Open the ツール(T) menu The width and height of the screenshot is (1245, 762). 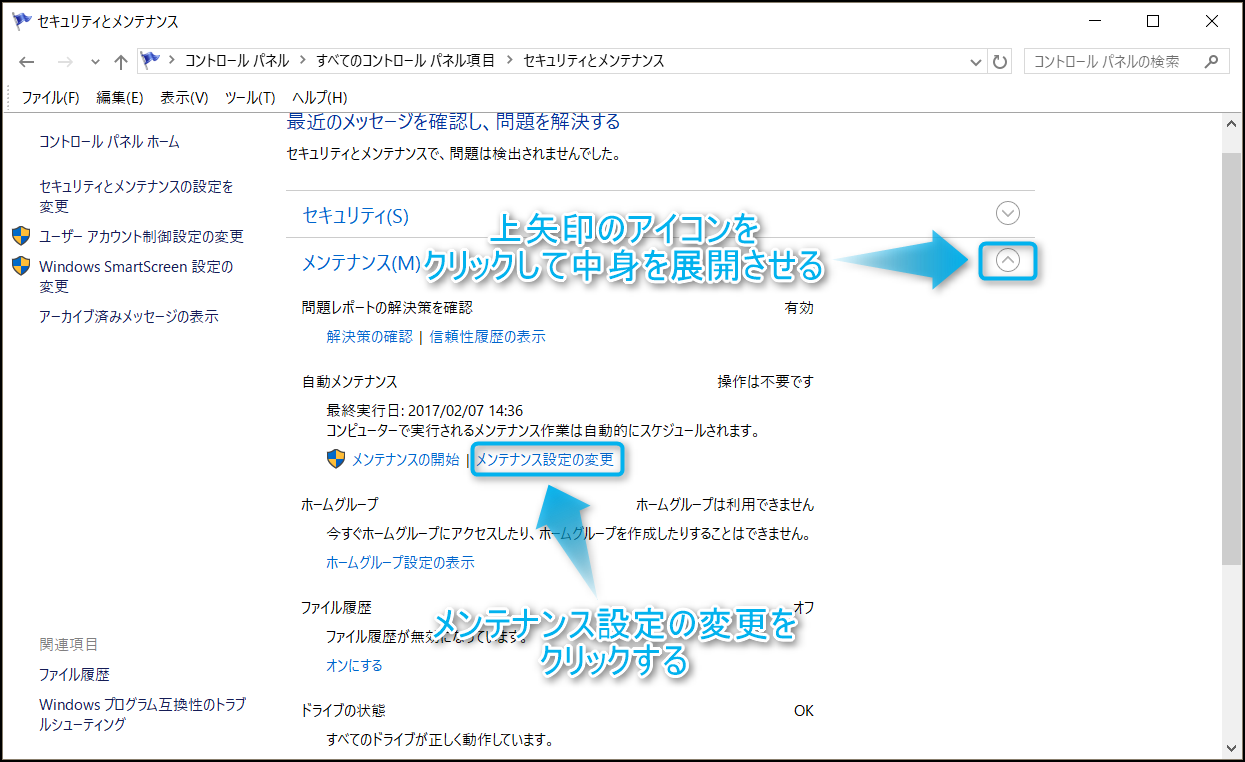click(x=250, y=97)
